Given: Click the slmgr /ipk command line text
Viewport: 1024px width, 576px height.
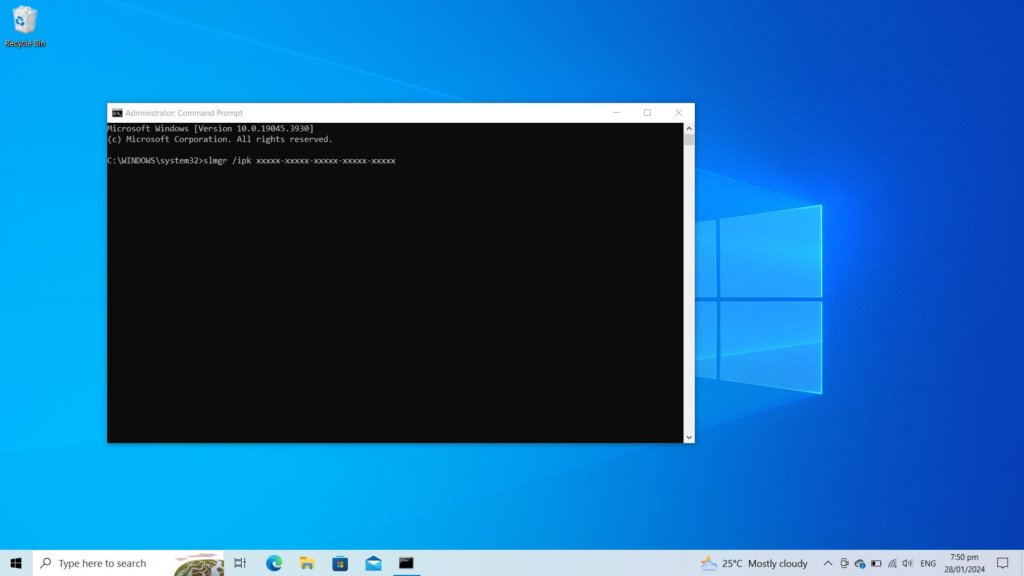Looking at the screenshot, I should coord(299,161).
